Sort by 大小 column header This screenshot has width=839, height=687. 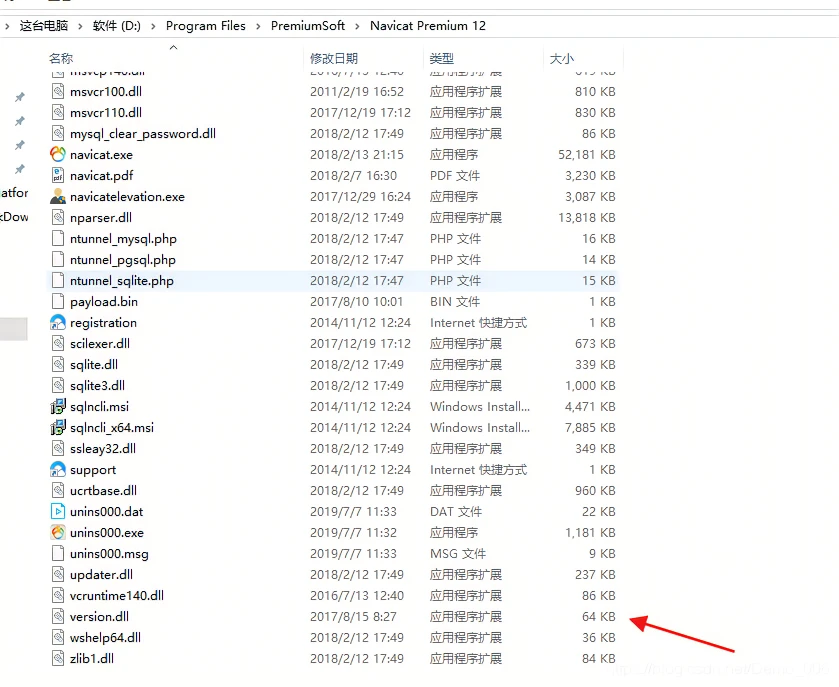tap(562, 58)
